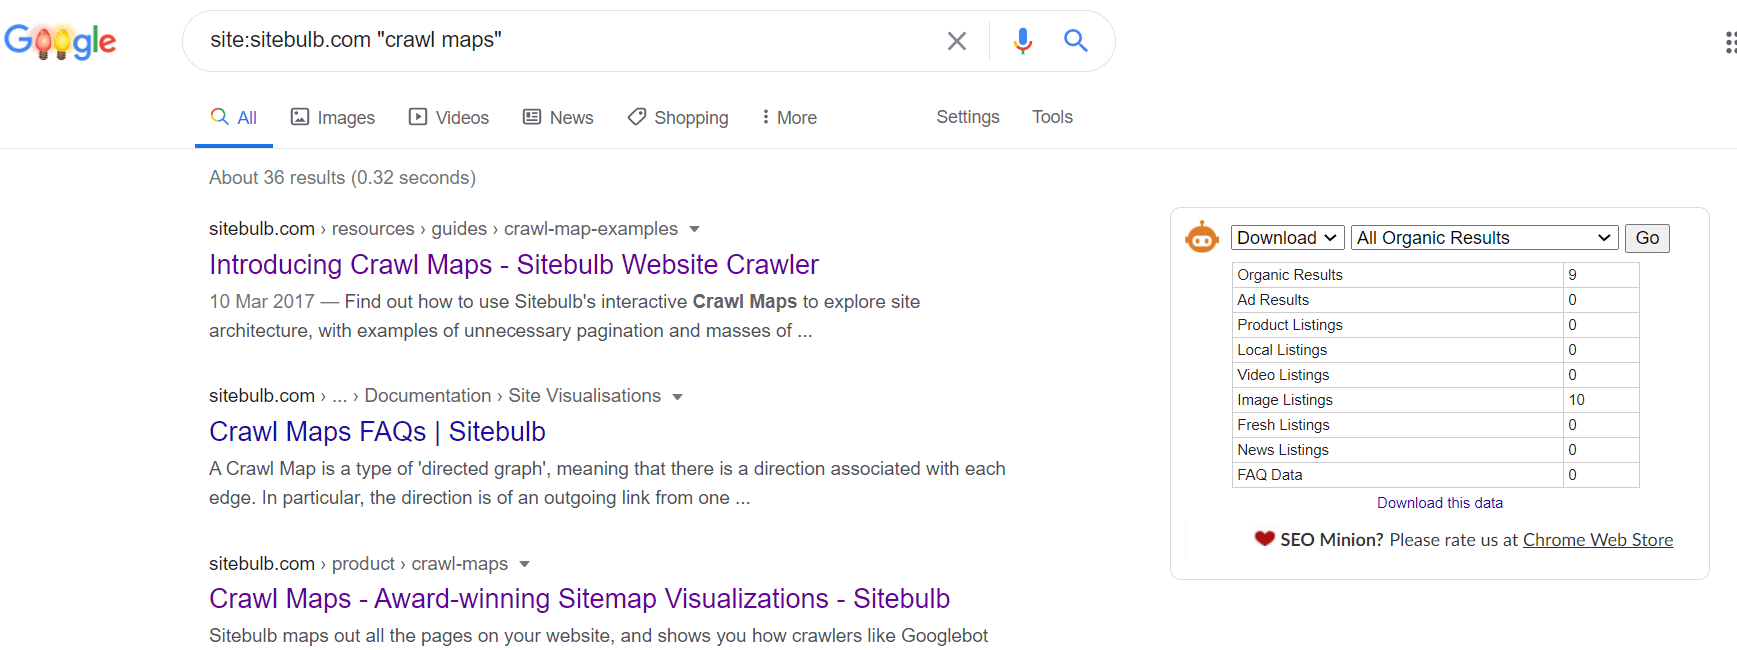Click the Google logo

pyautogui.click(x=60, y=41)
